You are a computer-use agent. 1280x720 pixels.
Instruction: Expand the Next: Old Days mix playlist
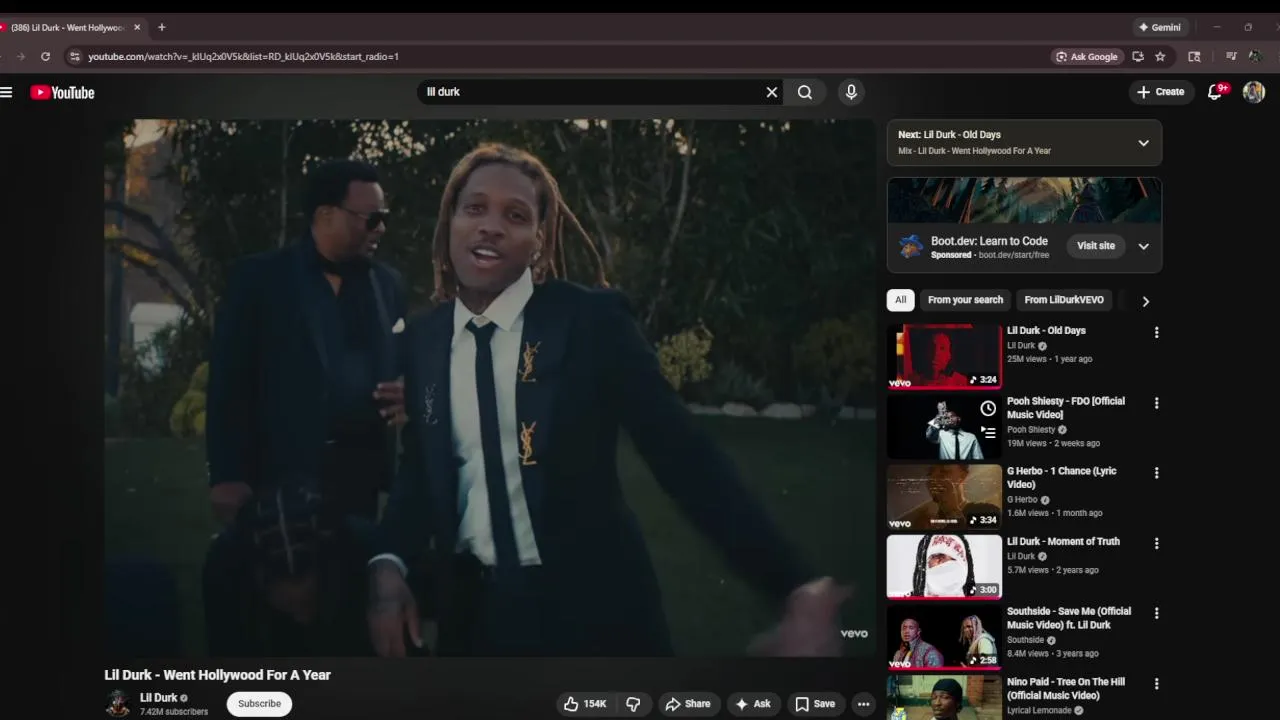click(x=1143, y=143)
